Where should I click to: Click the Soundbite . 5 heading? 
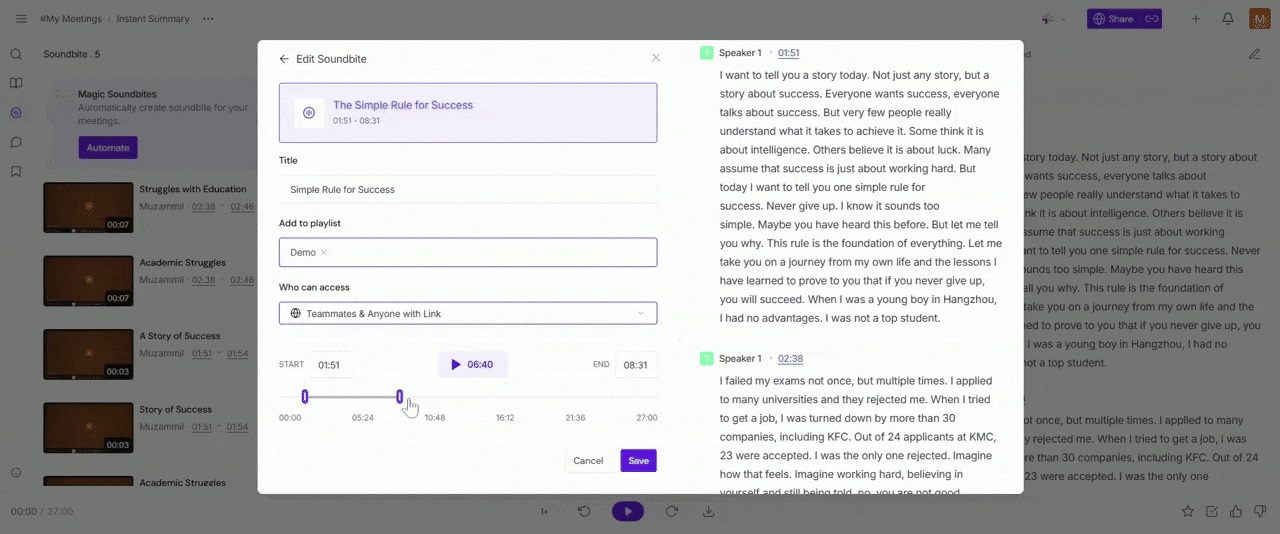[72, 54]
